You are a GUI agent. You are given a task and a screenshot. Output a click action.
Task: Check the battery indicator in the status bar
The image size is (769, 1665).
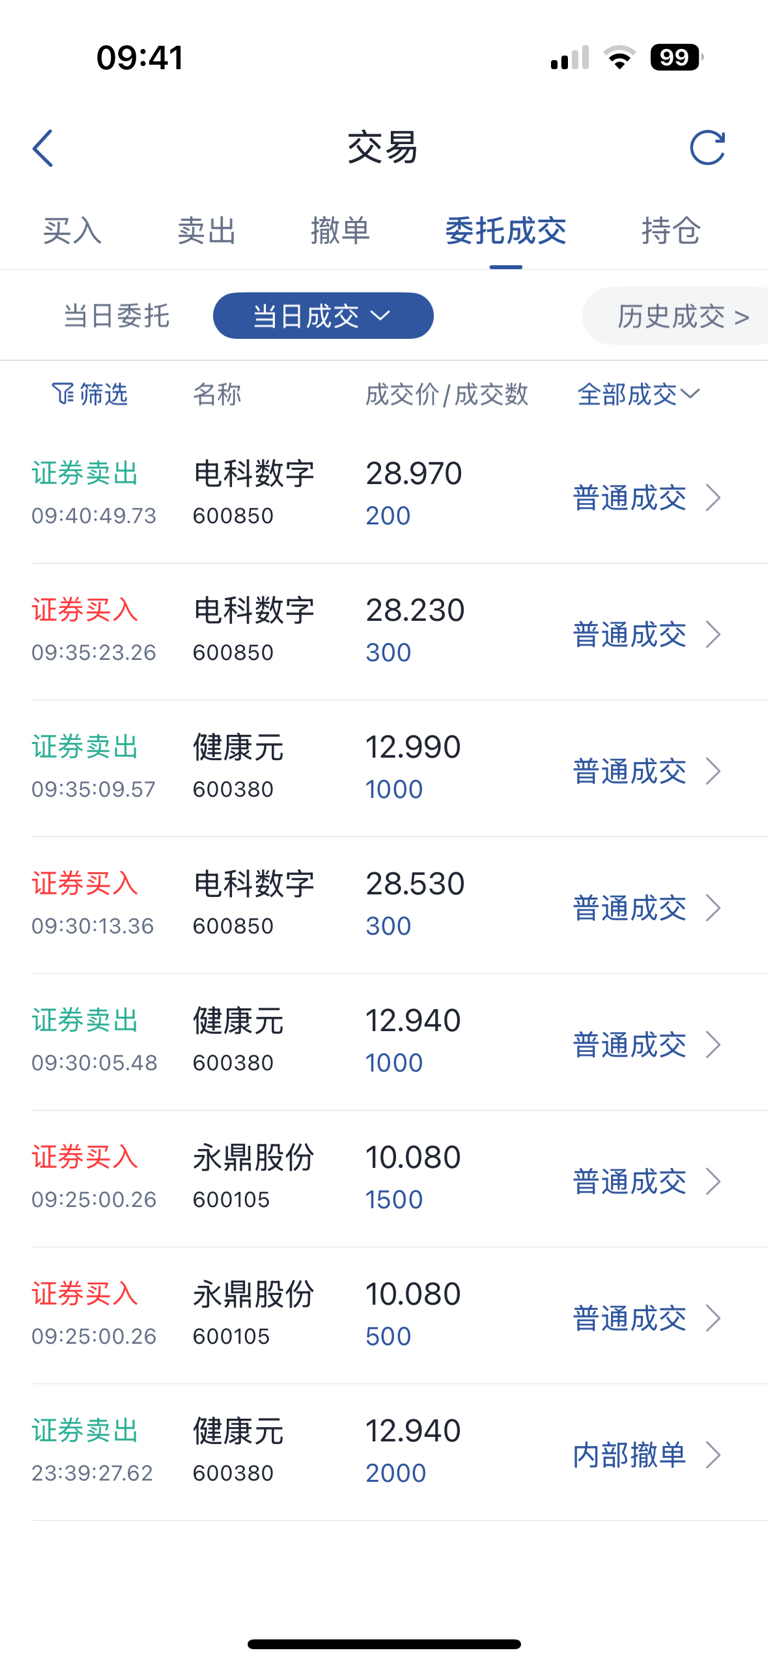(x=677, y=58)
